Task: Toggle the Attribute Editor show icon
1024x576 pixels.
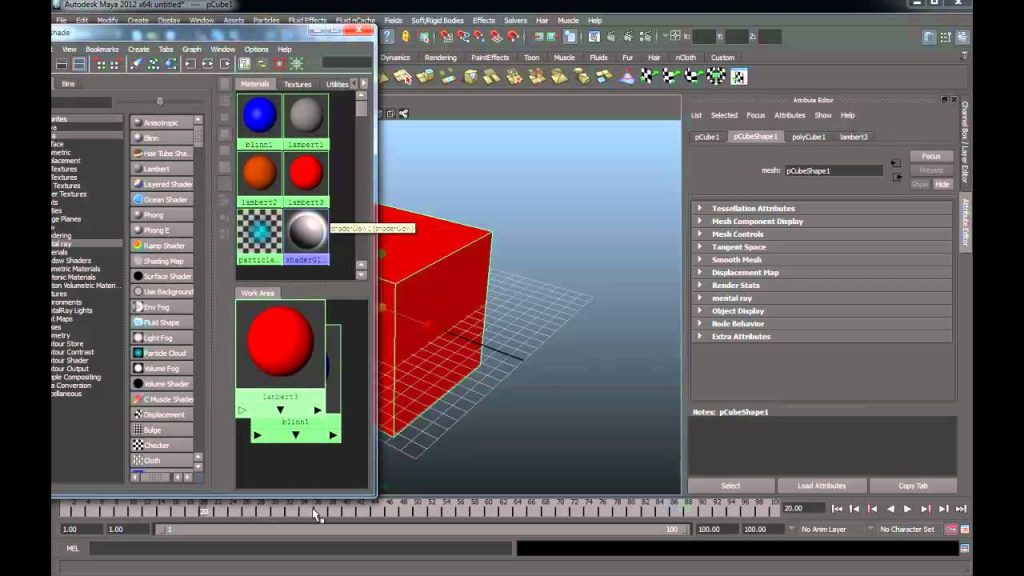Action: (929, 37)
